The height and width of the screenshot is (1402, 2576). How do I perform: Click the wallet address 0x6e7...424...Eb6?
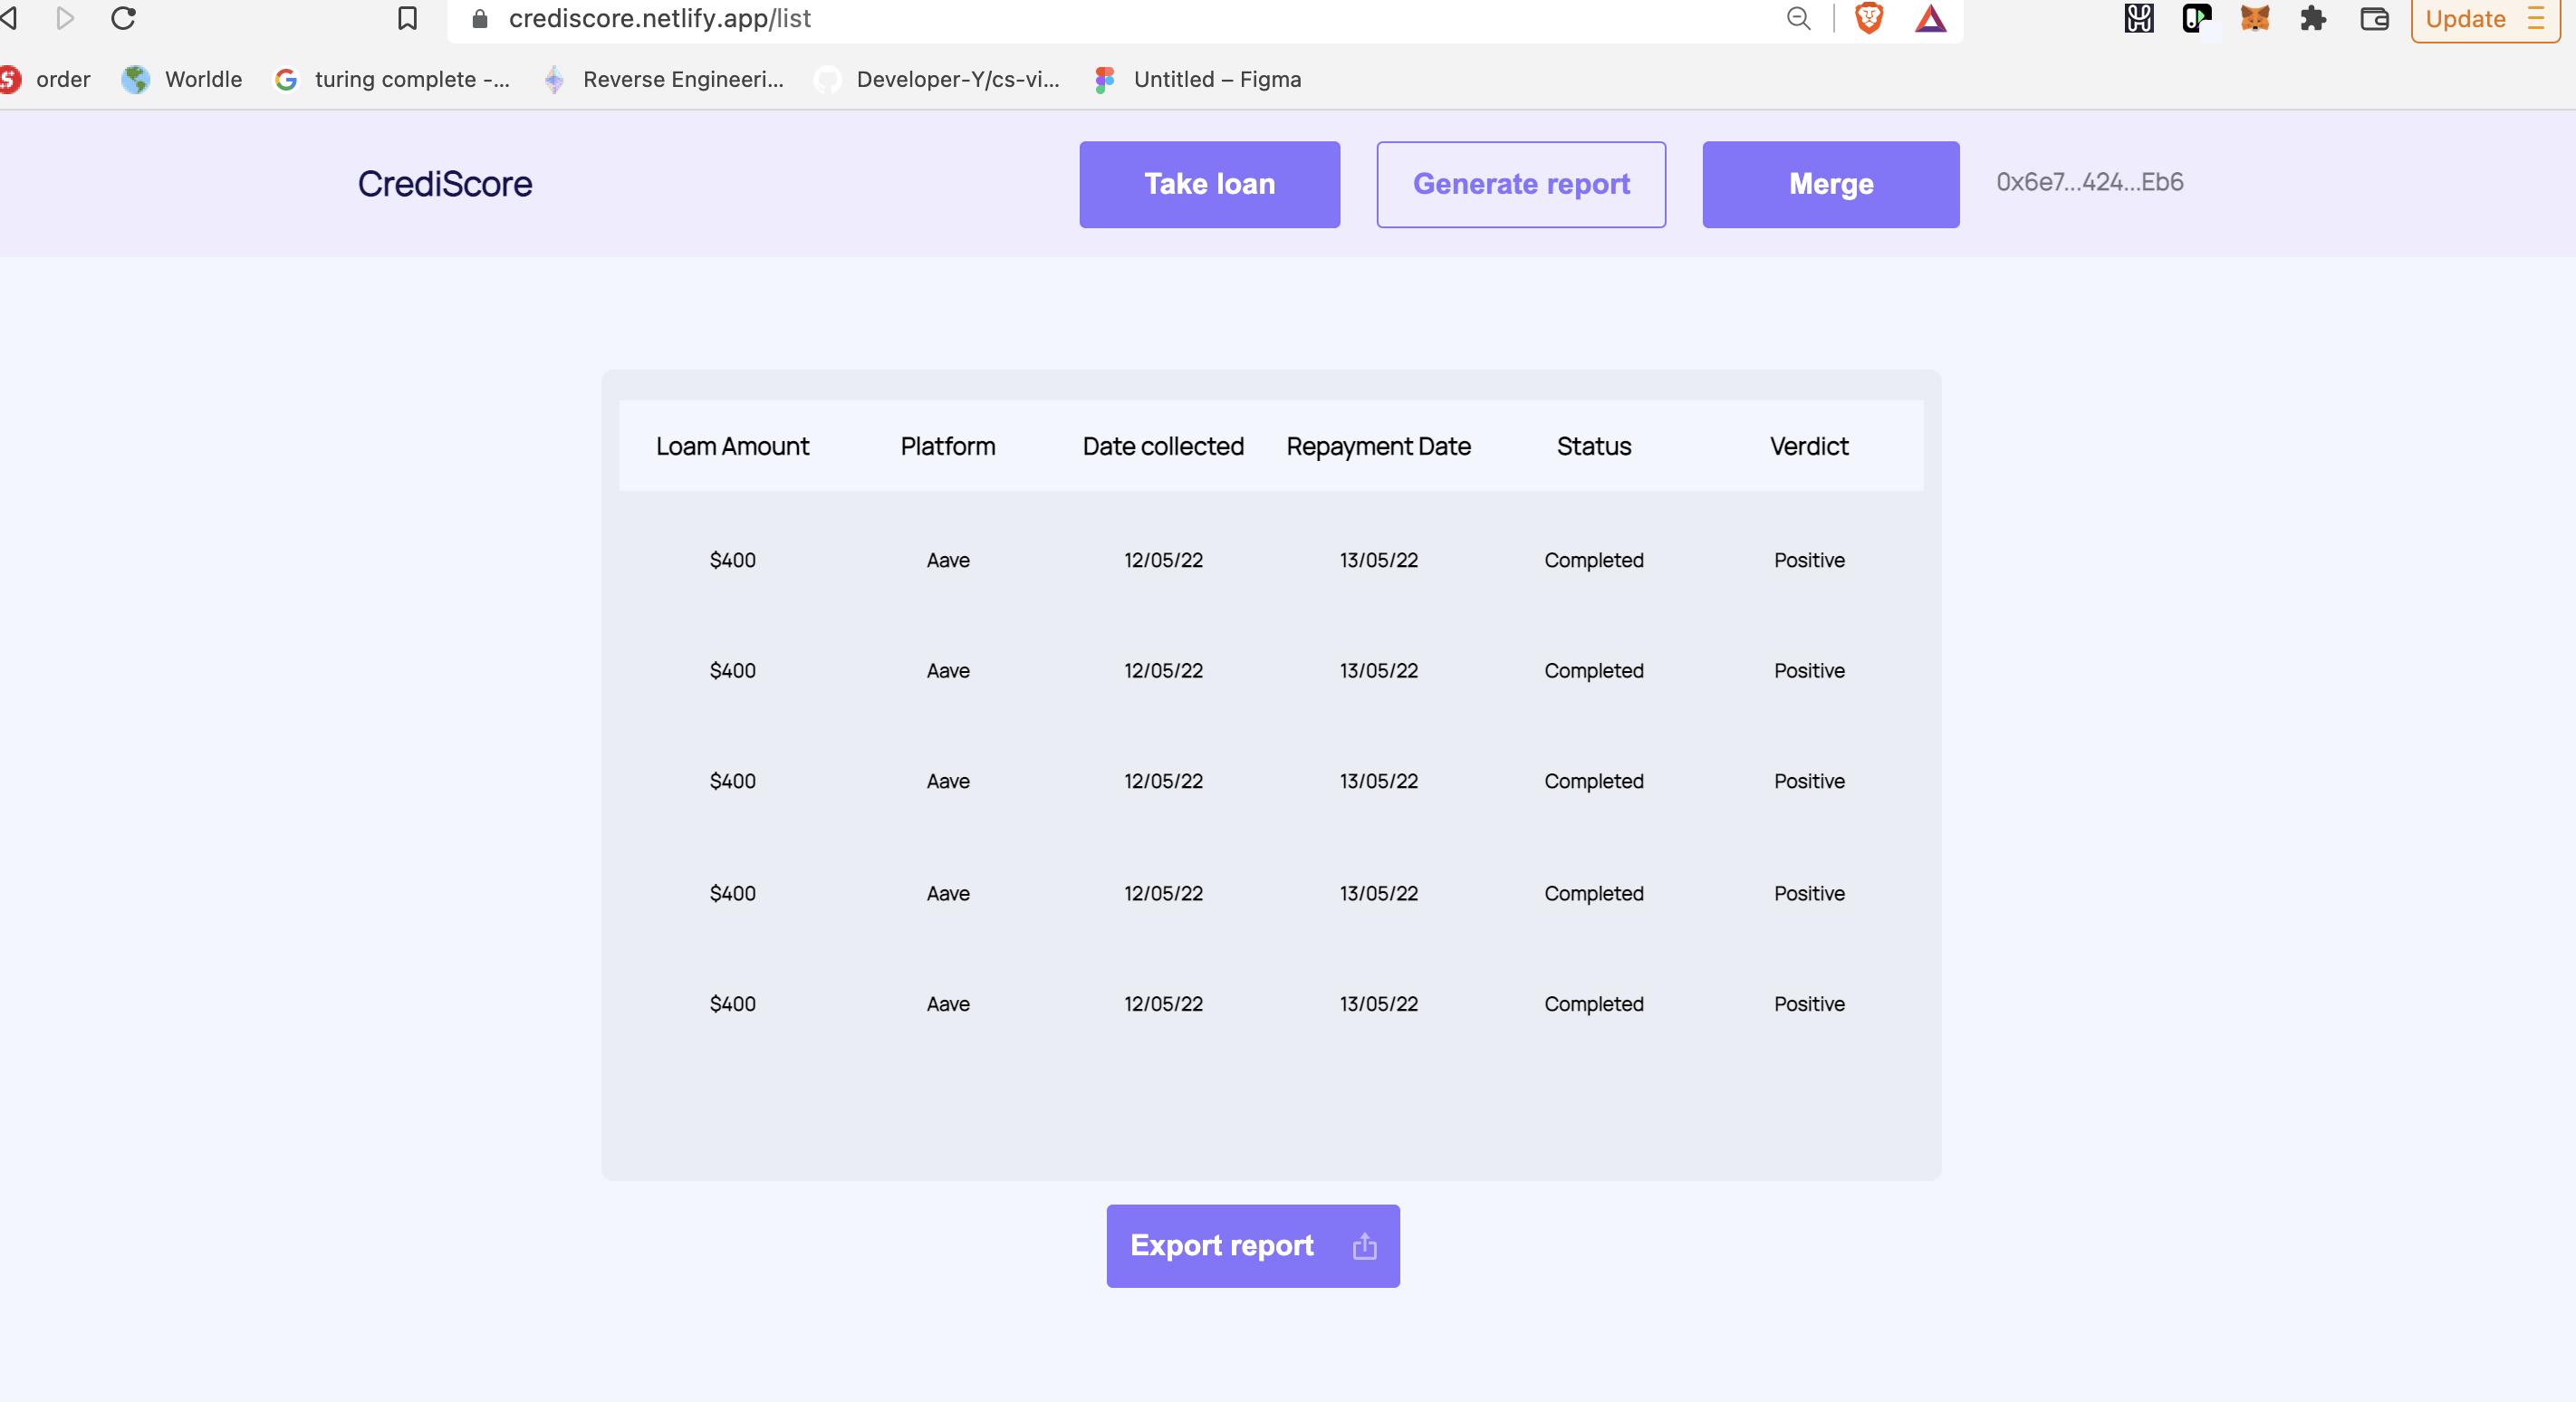tap(2089, 182)
